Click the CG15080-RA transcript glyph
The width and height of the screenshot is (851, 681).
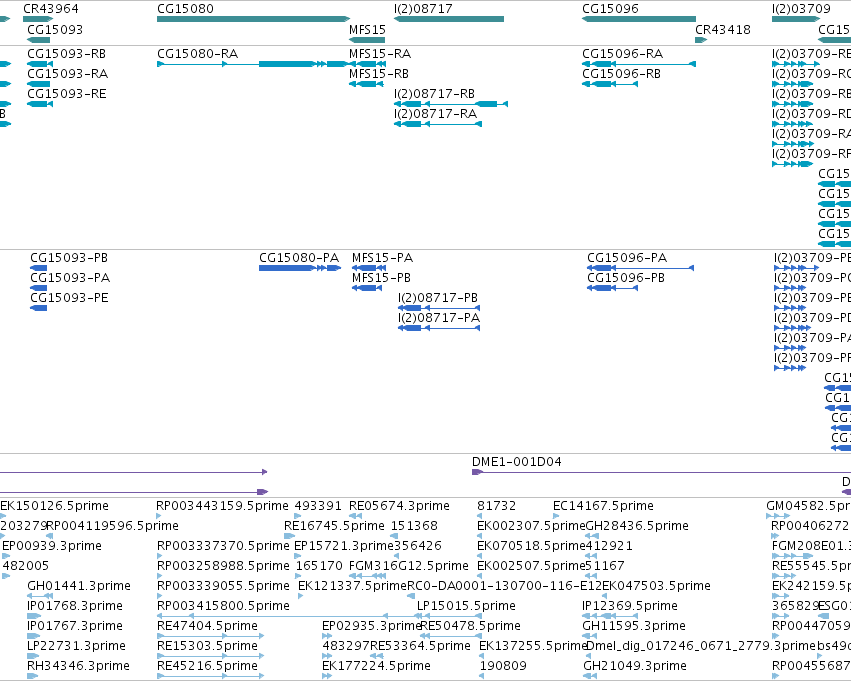(x=253, y=64)
